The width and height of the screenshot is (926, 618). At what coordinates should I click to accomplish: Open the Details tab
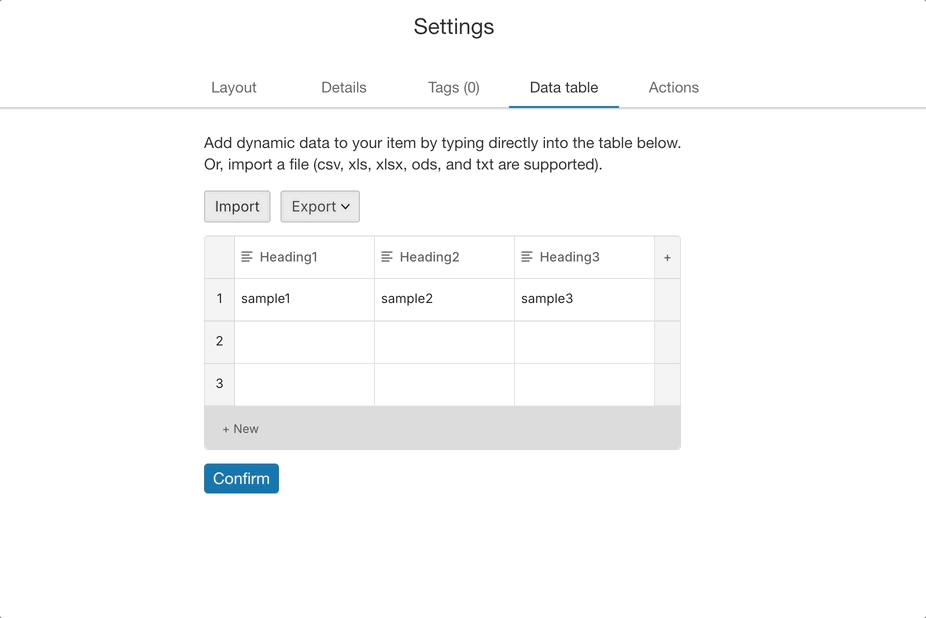pos(344,88)
